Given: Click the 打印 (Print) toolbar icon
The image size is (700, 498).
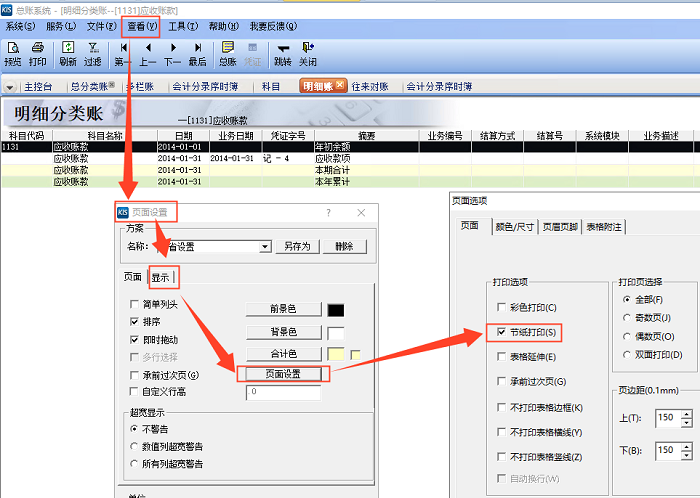Looking at the screenshot, I should point(38,53).
